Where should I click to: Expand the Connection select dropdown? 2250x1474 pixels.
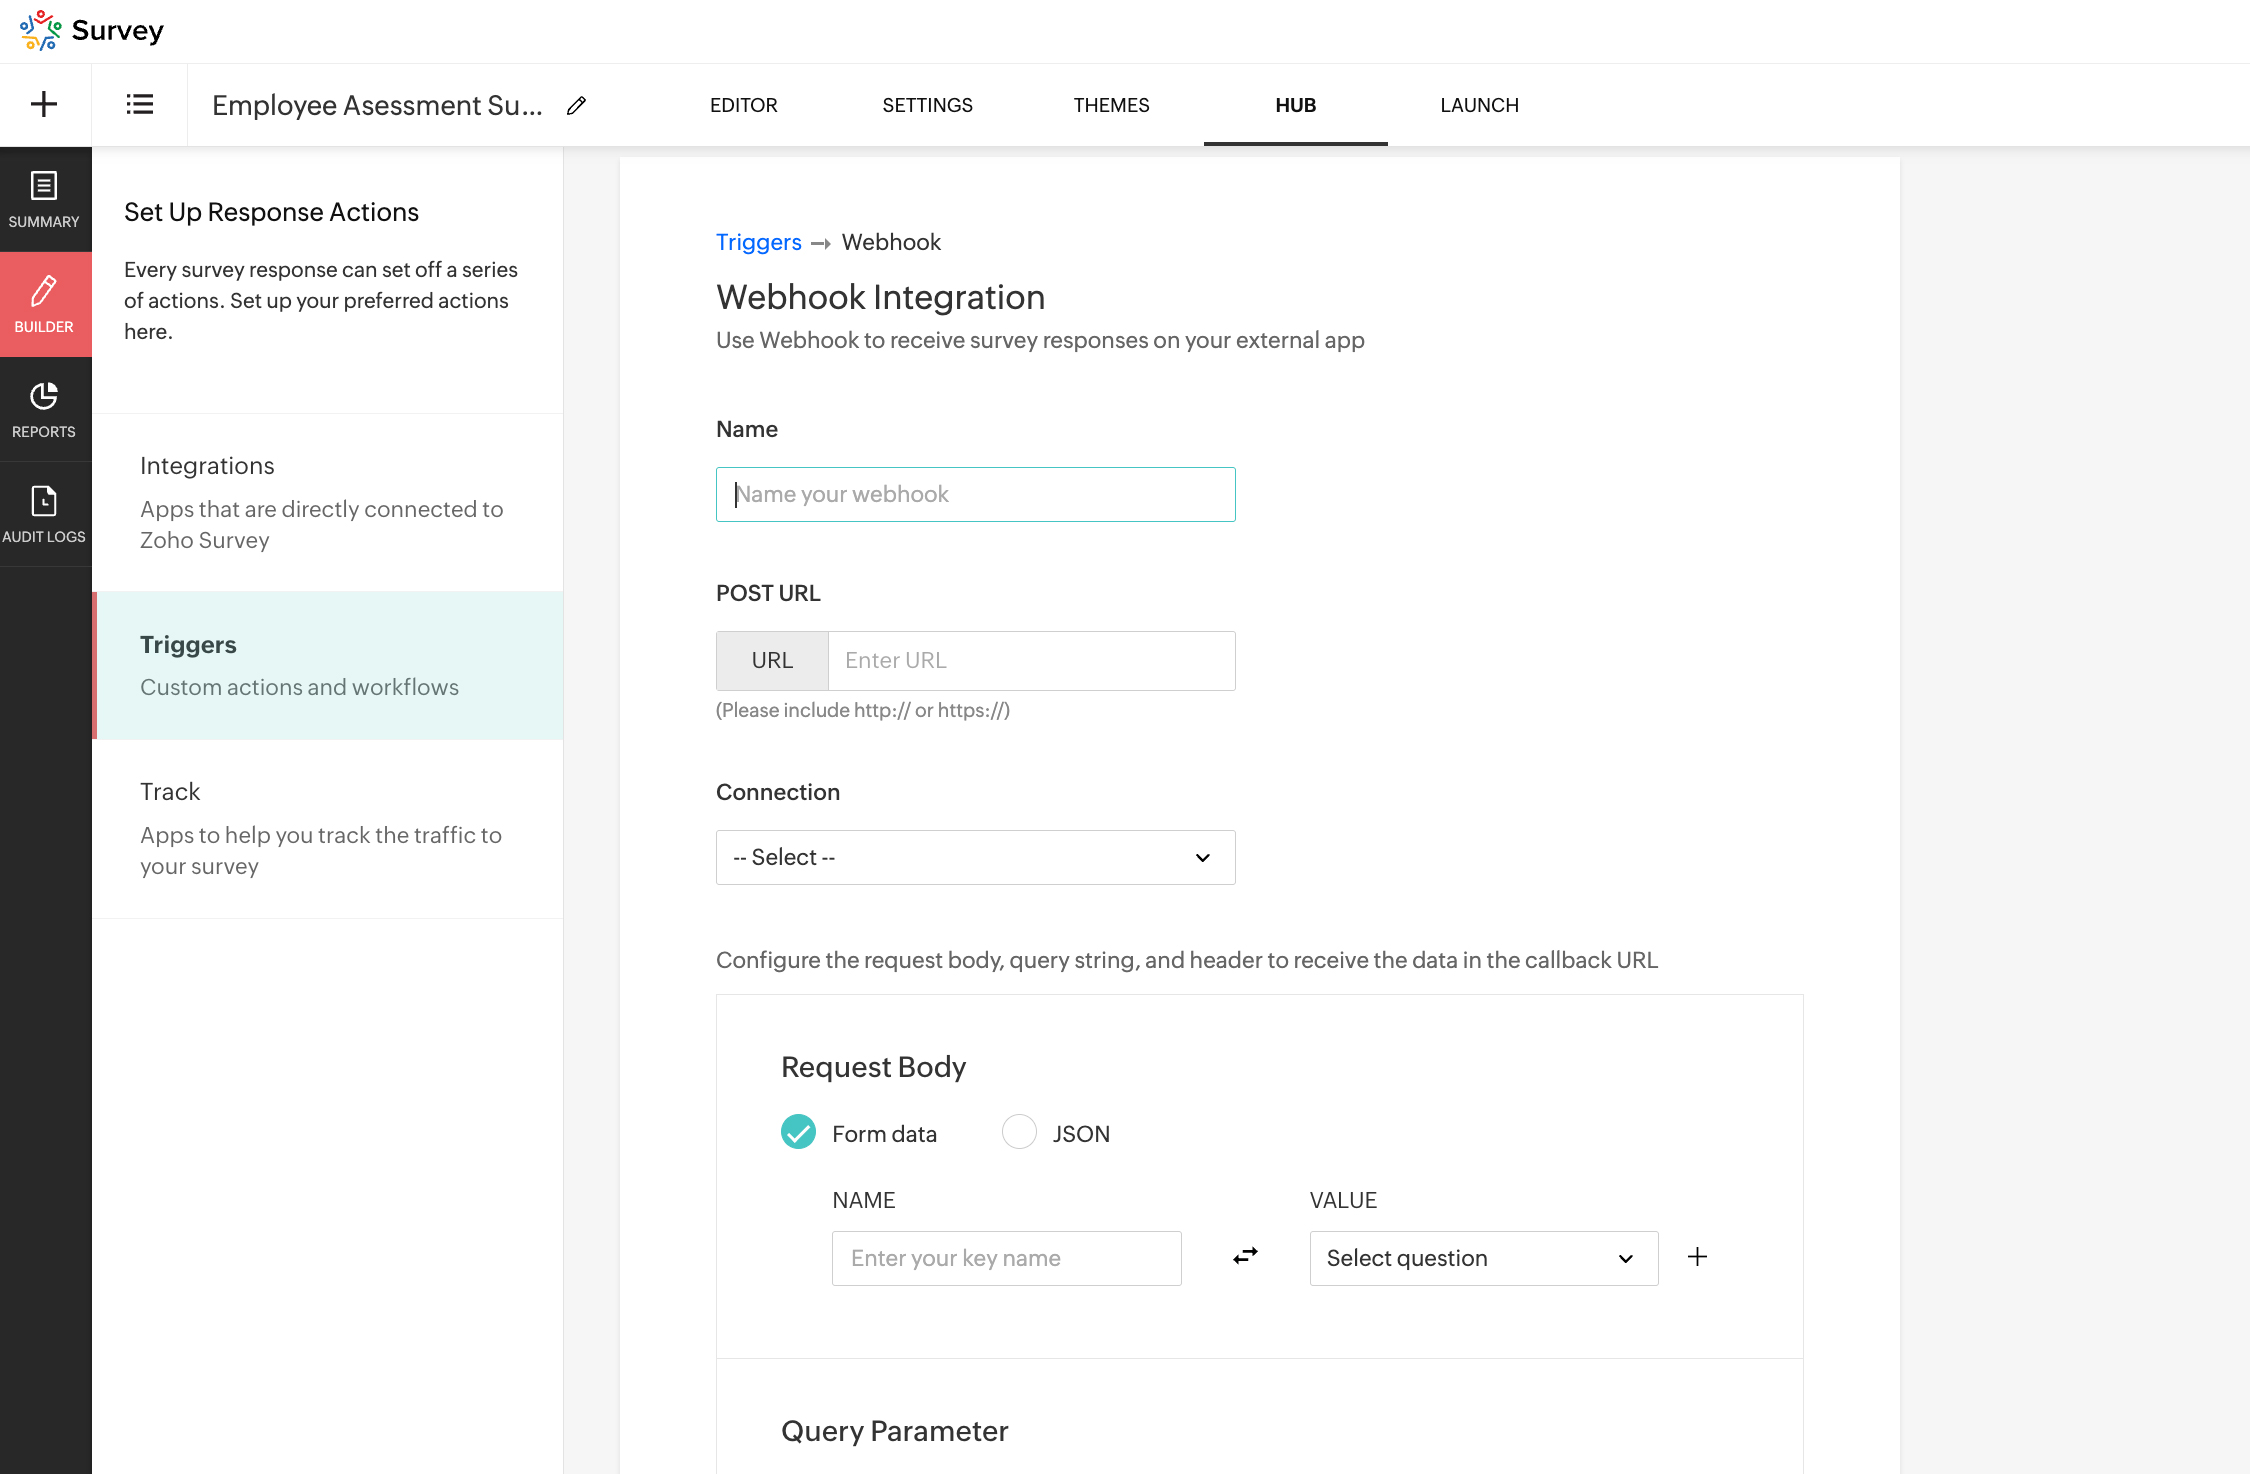pyautogui.click(x=975, y=857)
